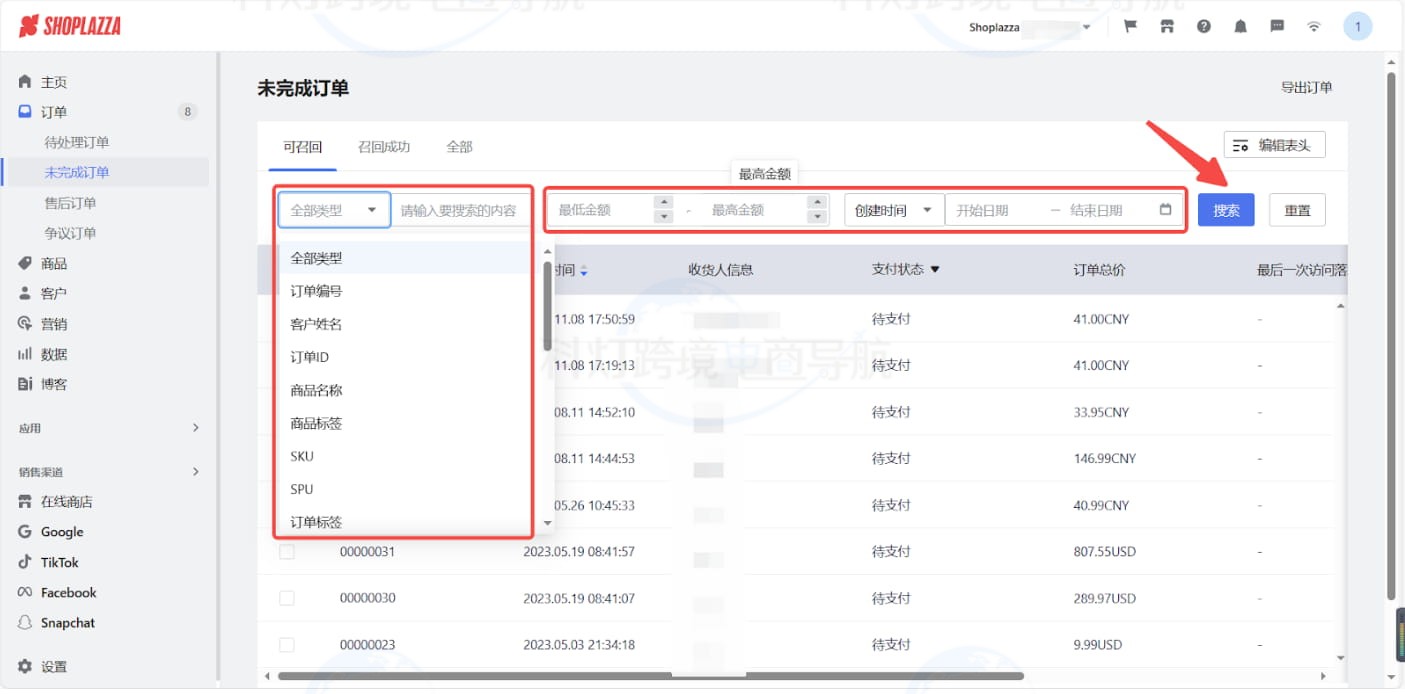Open the 创建时间 dropdown

[x=893, y=210]
